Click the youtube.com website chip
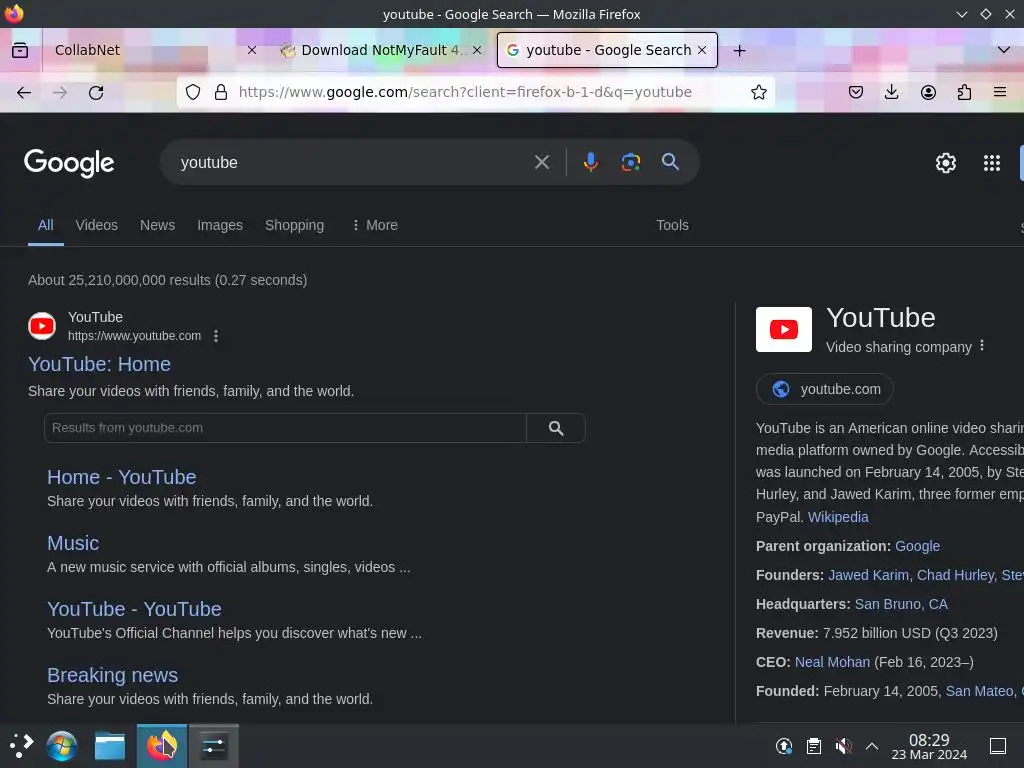The height and width of the screenshot is (768, 1024). pyautogui.click(x=824, y=389)
